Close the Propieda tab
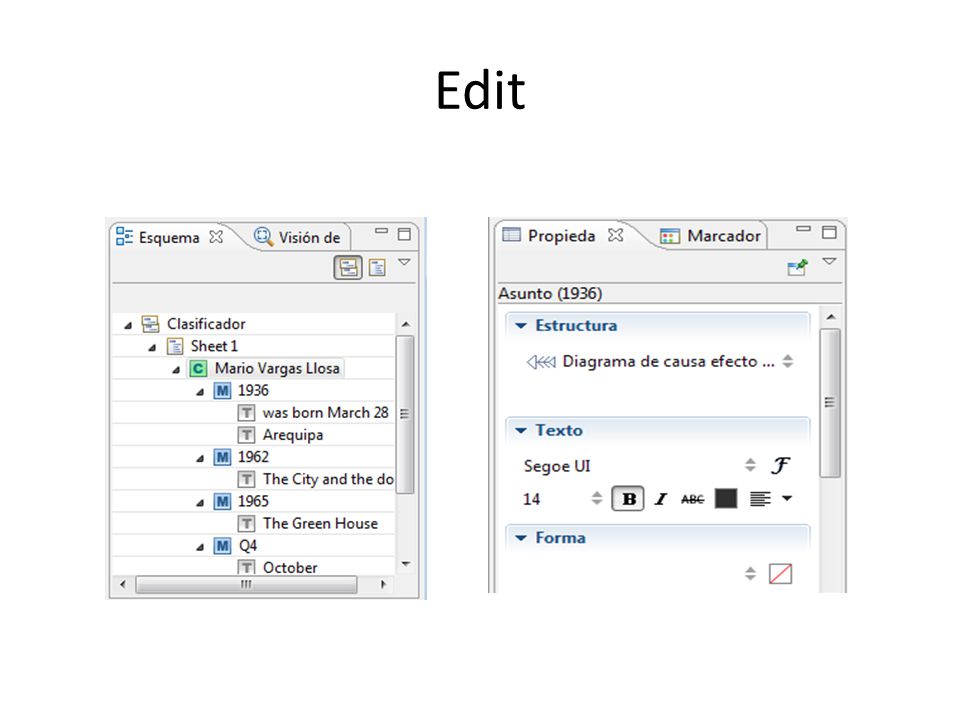 coord(616,235)
